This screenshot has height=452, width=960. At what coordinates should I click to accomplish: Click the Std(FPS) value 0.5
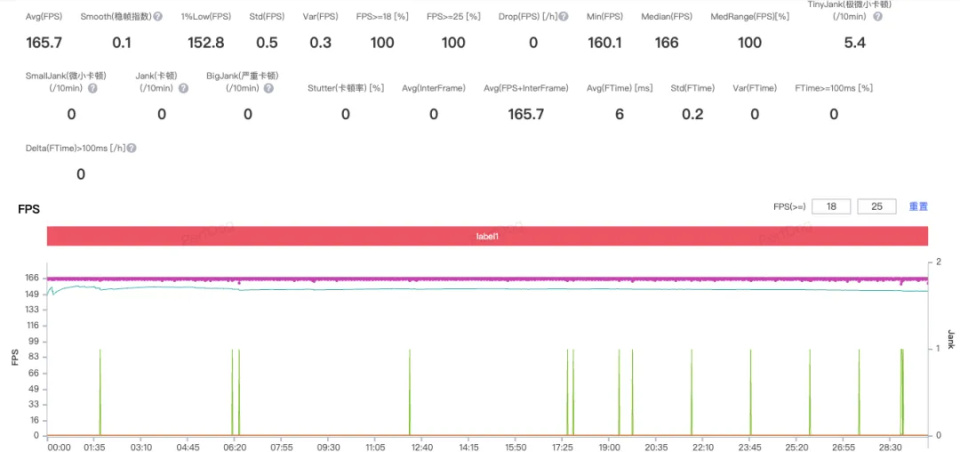click(267, 43)
